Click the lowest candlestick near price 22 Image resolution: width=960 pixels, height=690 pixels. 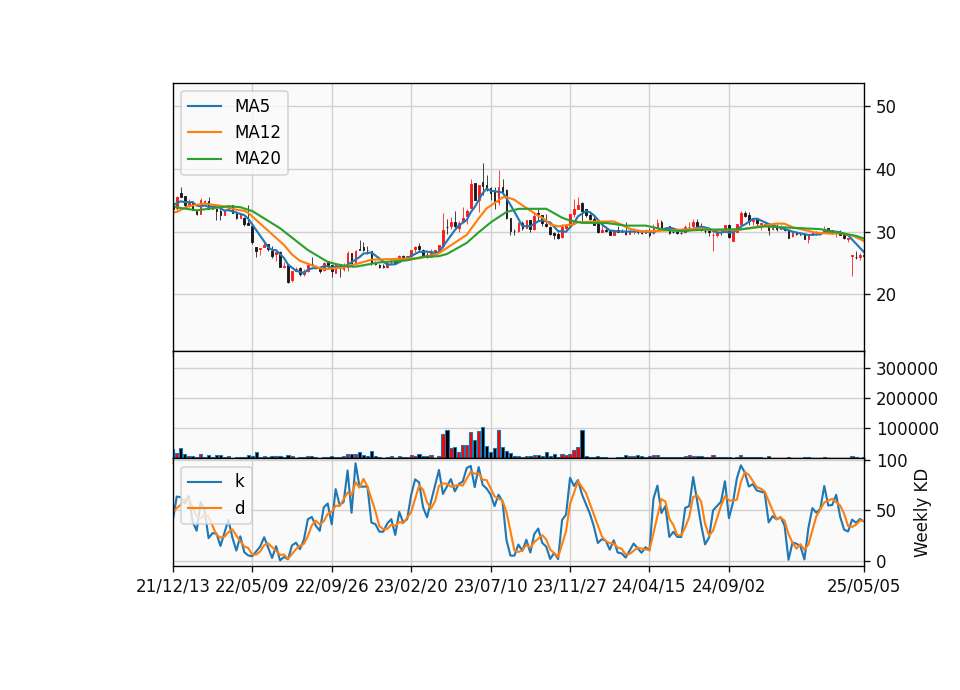289,272
